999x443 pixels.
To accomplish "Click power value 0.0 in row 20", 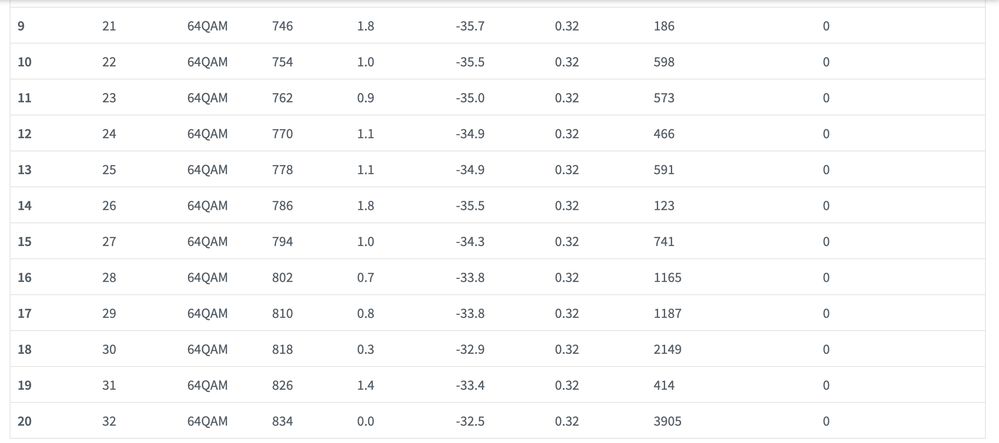I will pos(366,421).
